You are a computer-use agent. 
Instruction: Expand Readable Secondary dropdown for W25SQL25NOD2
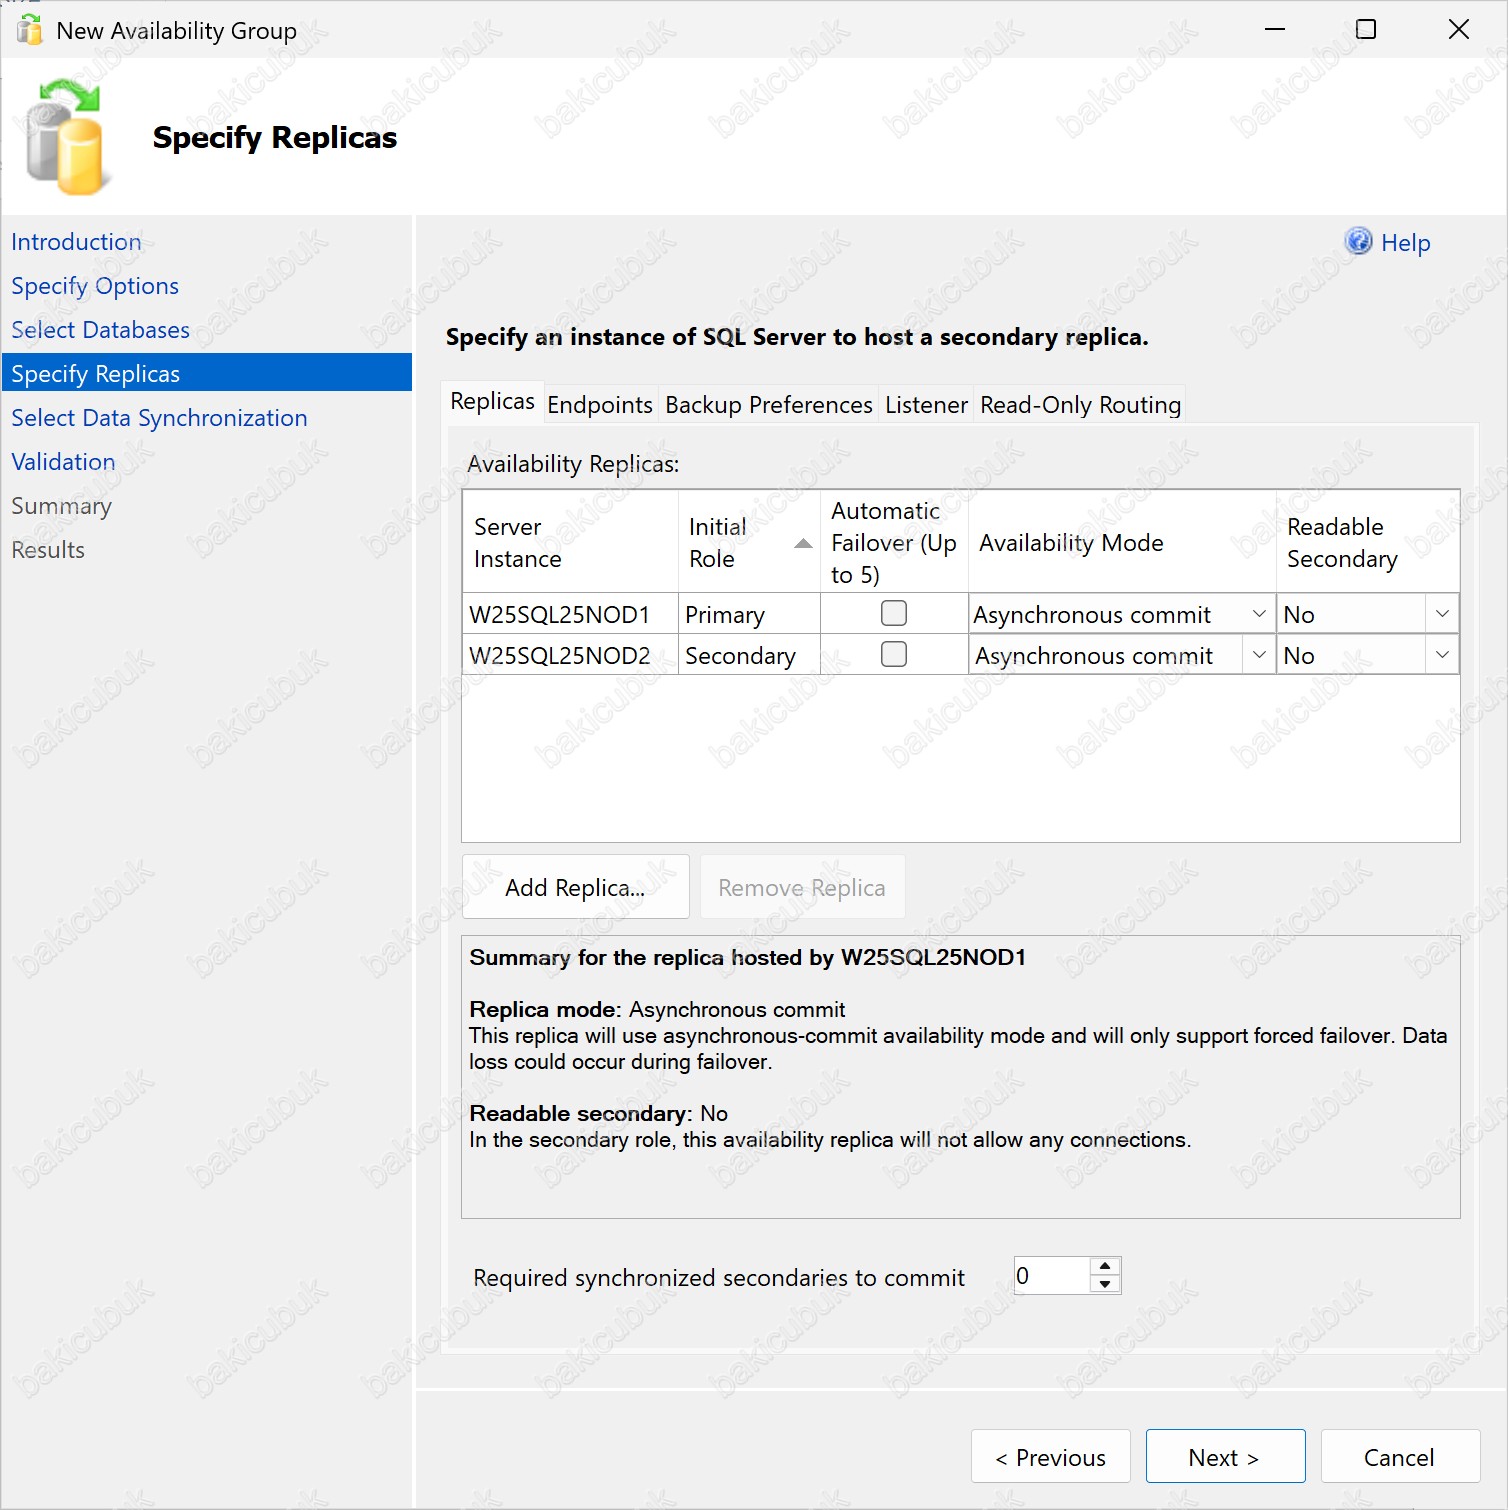coord(1442,655)
